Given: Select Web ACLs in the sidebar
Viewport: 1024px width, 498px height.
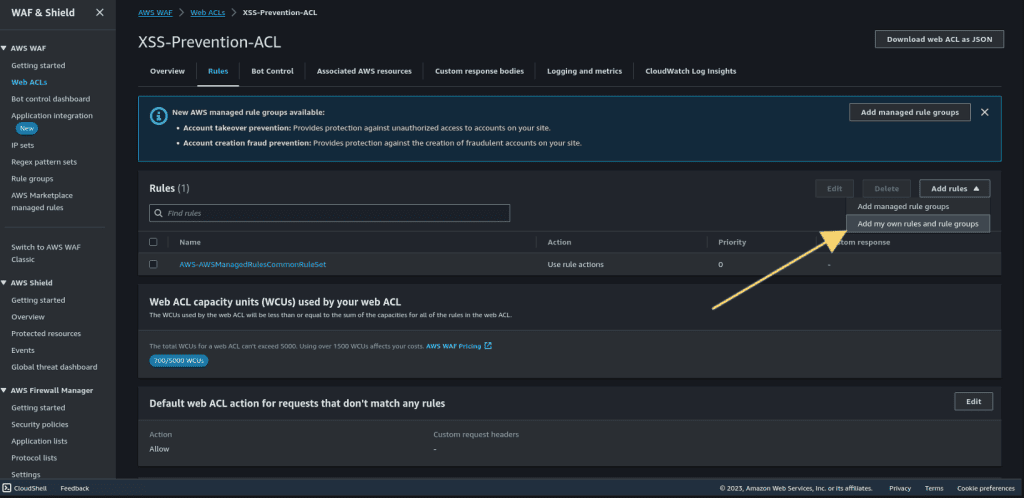Looking at the screenshot, I should [29, 82].
